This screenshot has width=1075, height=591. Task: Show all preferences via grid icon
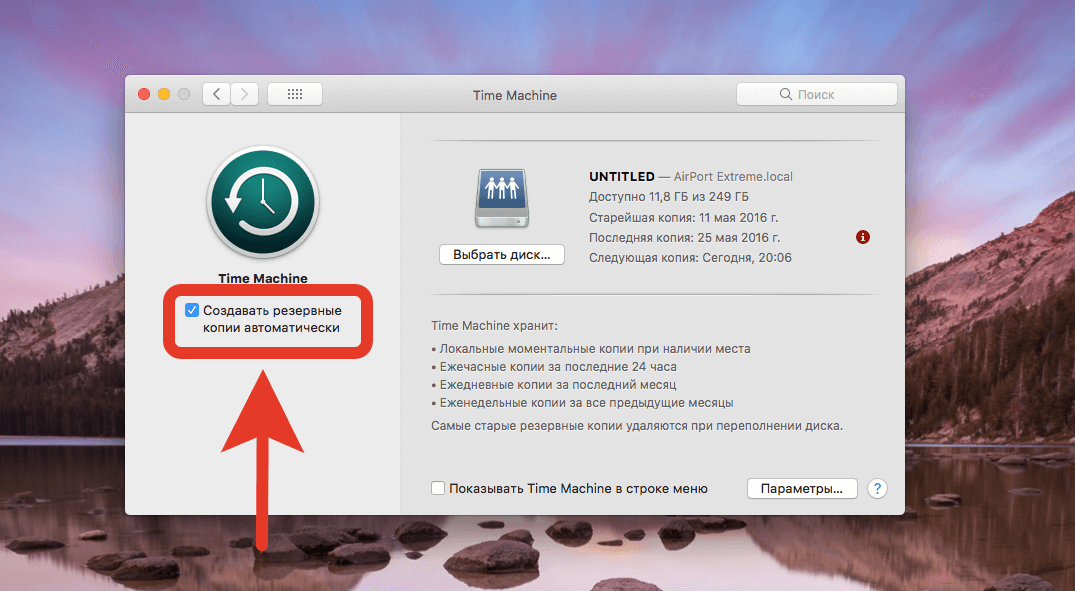tap(295, 94)
